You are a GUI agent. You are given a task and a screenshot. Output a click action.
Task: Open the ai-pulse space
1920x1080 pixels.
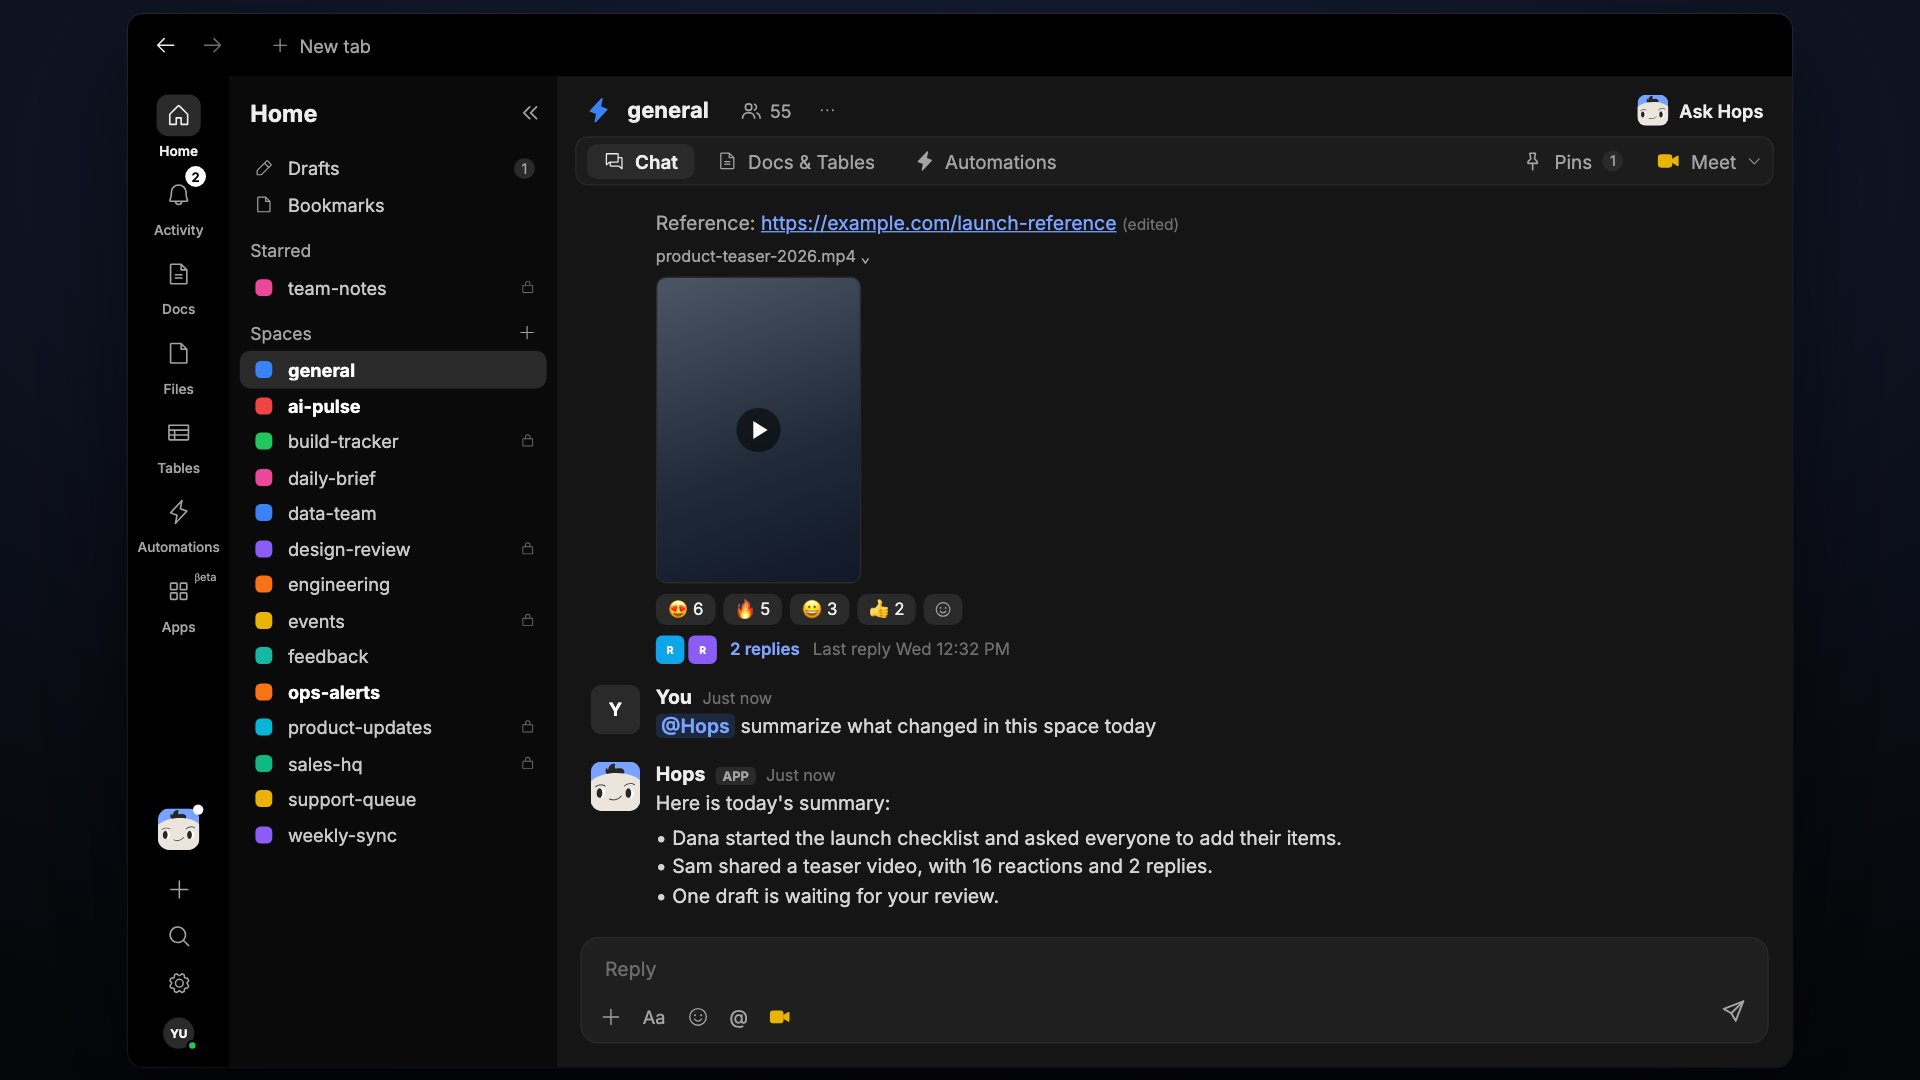[393, 406]
